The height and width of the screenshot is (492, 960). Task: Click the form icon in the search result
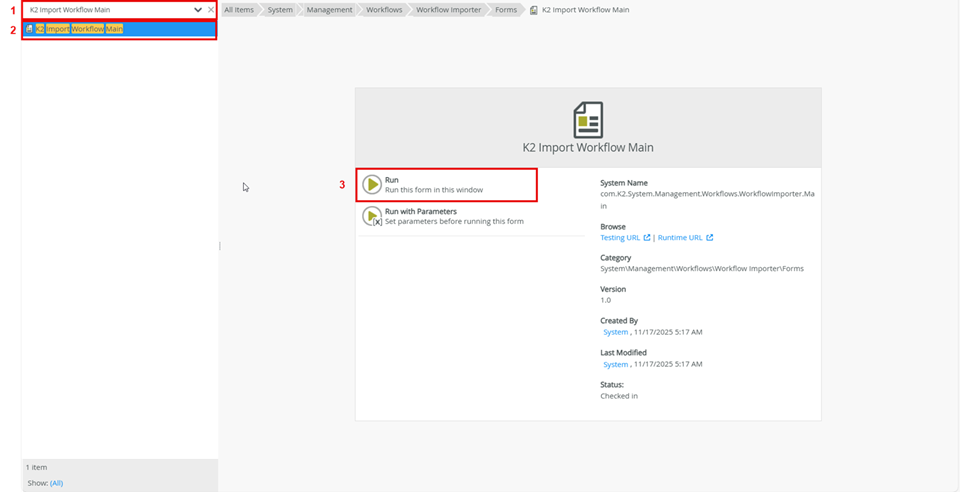pos(29,29)
